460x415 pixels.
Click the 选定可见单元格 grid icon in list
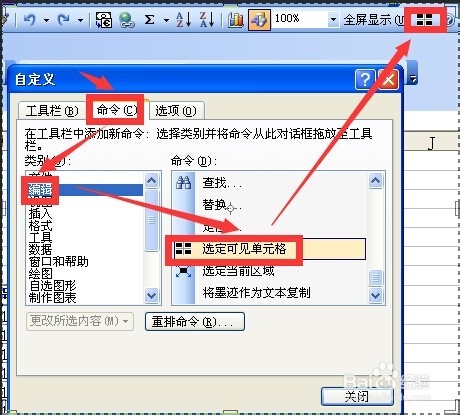[183, 249]
